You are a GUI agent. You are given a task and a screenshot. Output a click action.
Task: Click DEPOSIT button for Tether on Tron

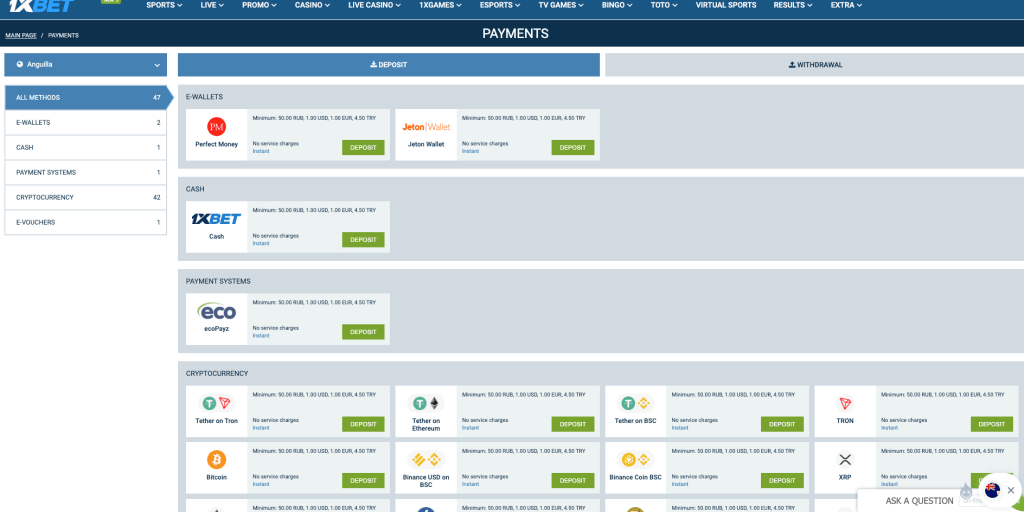[363, 424]
